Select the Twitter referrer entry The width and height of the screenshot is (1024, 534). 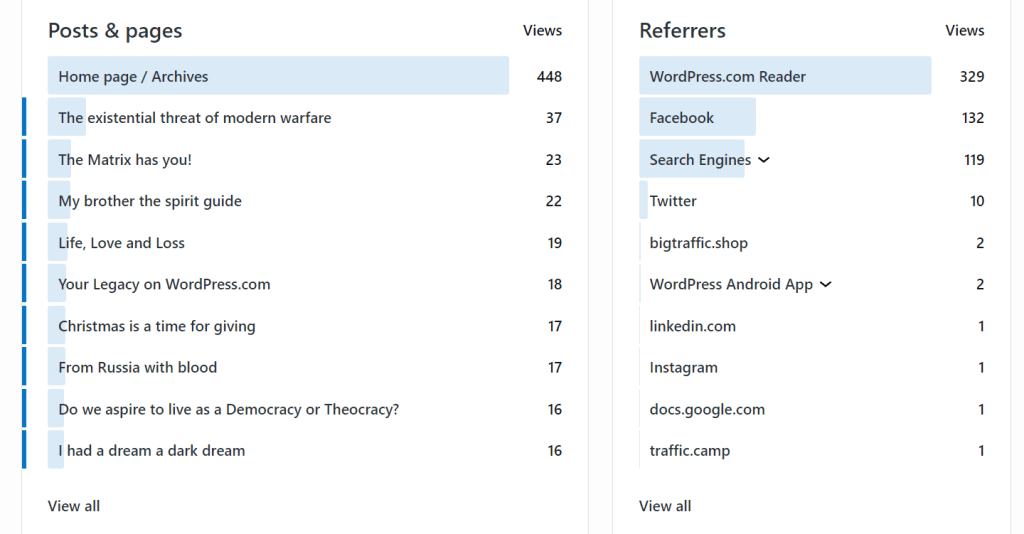pyautogui.click(x=673, y=201)
